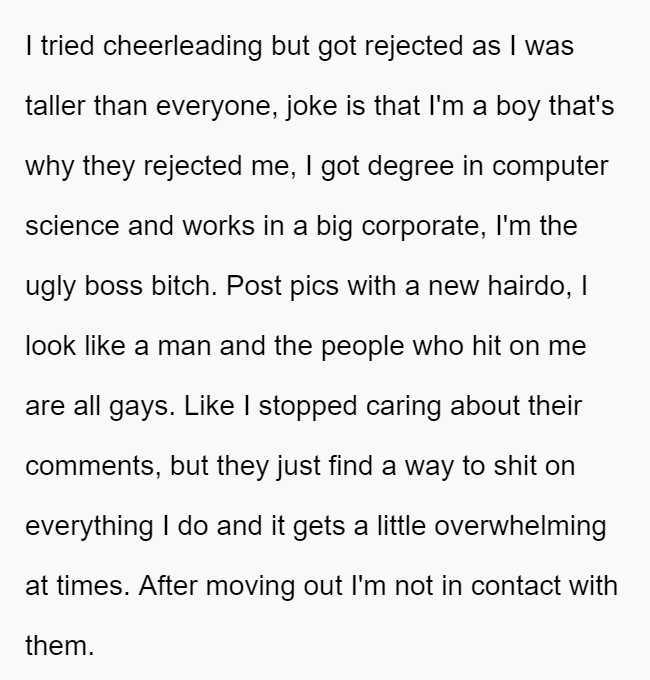Click the final word "them."
Viewport: 650px width, 680px height.
pos(60,646)
